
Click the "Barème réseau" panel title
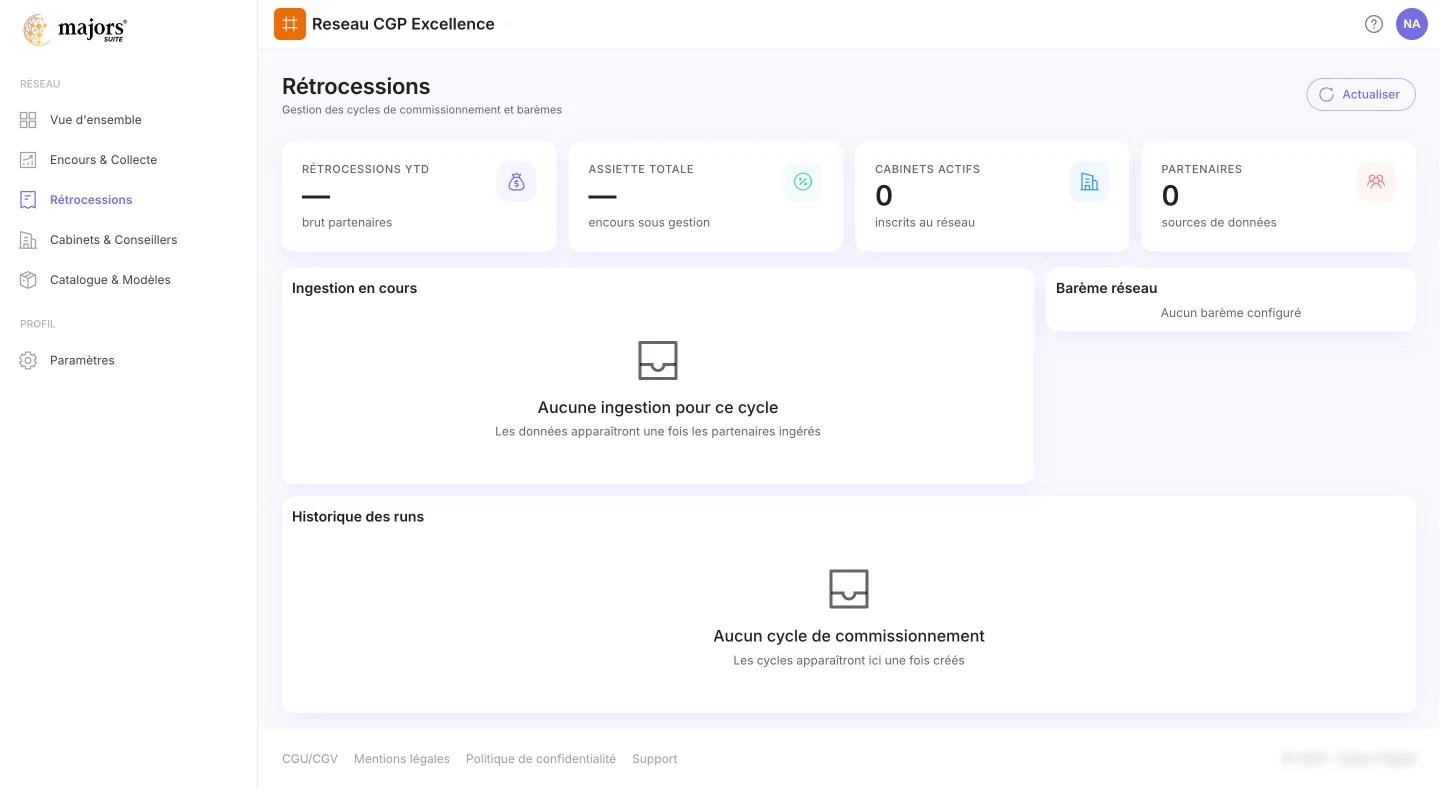pos(1106,288)
